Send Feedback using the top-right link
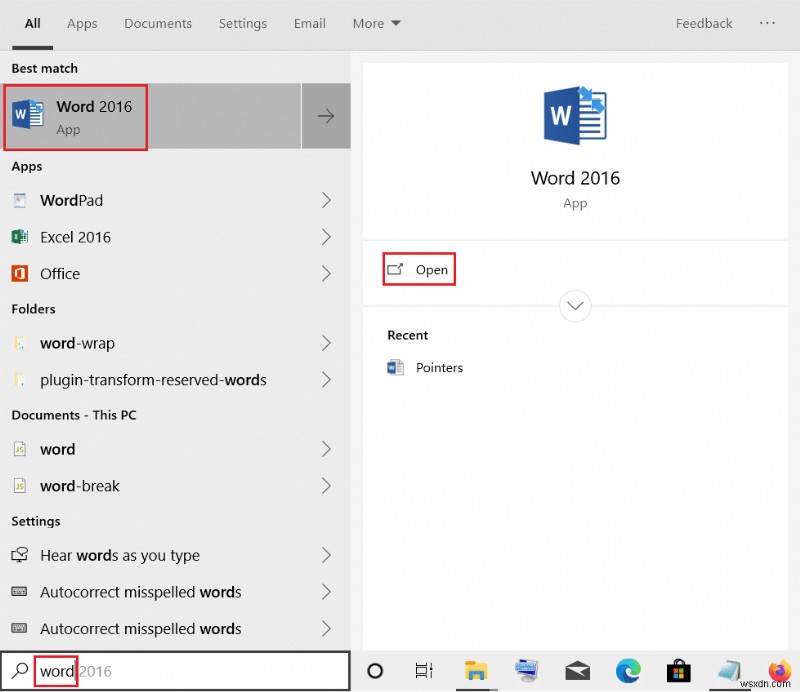This screenshot has width=800, height=692. click(x=704, y=23)
